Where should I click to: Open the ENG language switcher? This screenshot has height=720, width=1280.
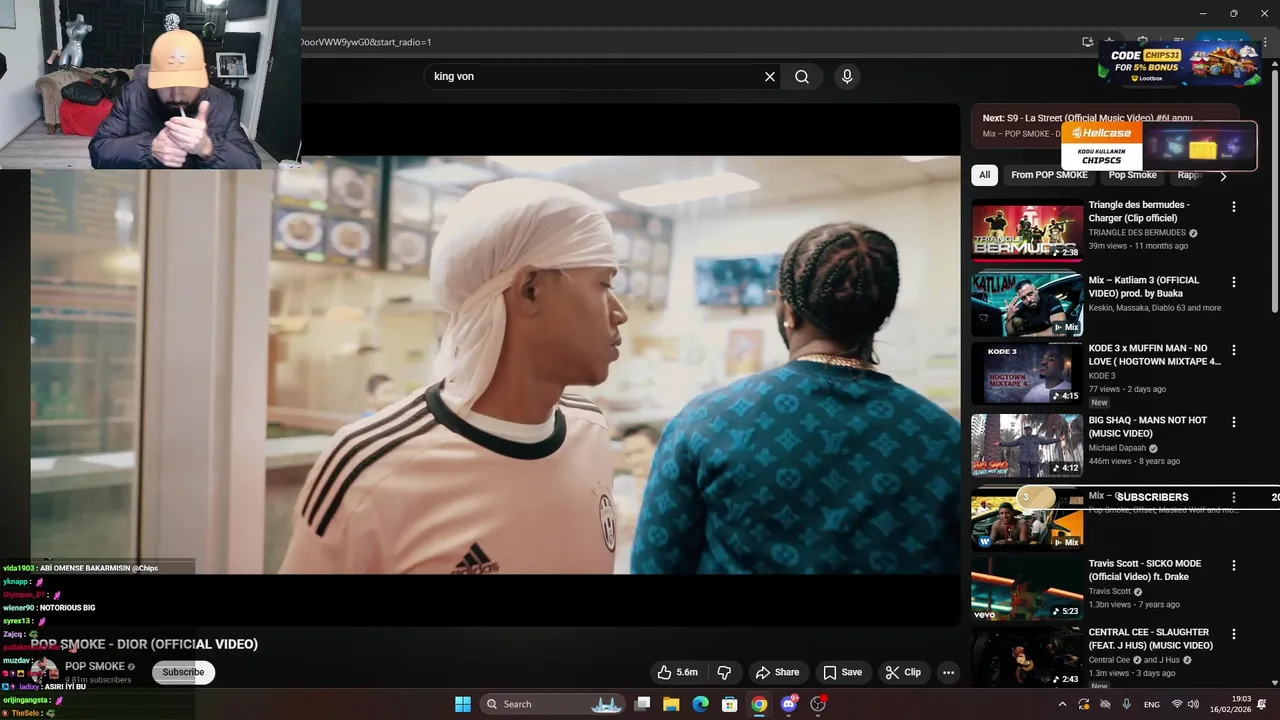click(x=1152, y=704)
